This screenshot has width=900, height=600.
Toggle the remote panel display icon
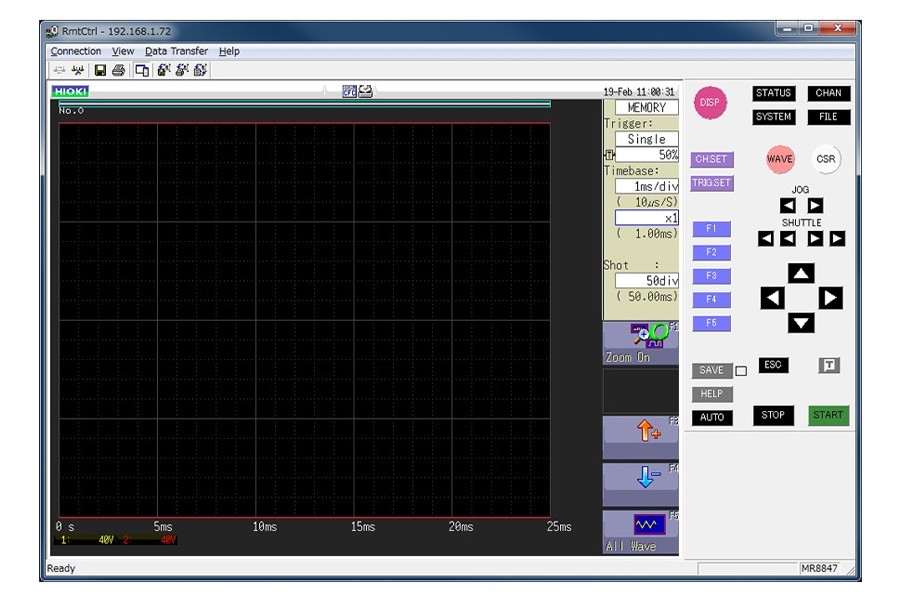tap(142, 71)
